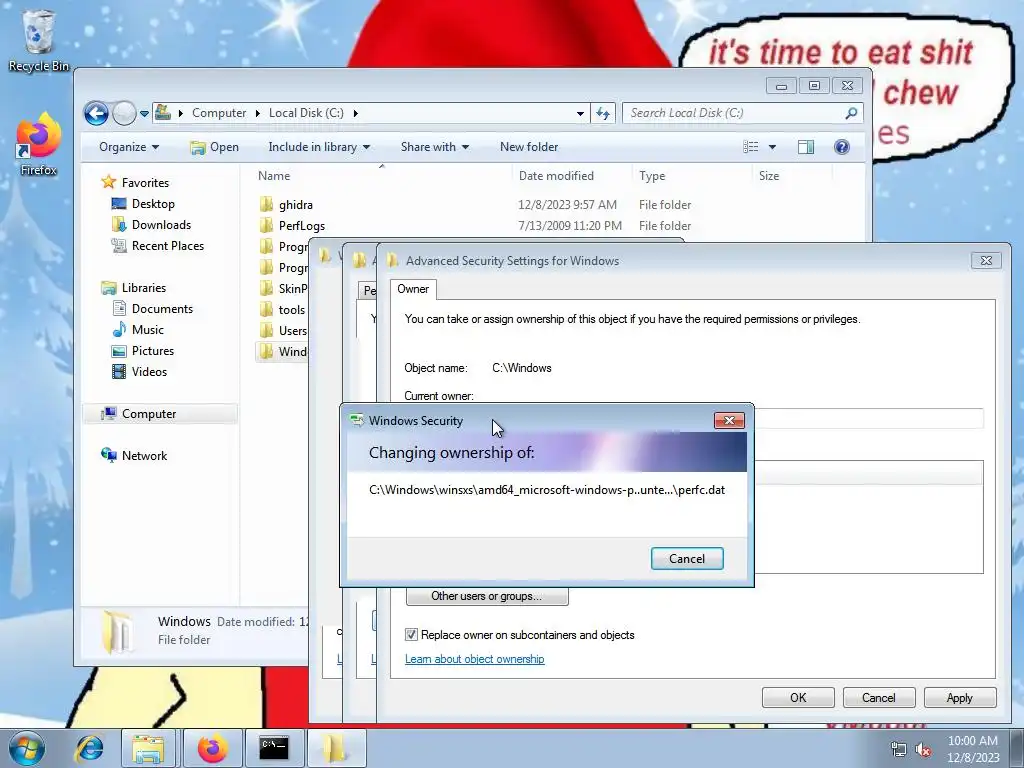Expand Include in library menu

click(319, 147)
